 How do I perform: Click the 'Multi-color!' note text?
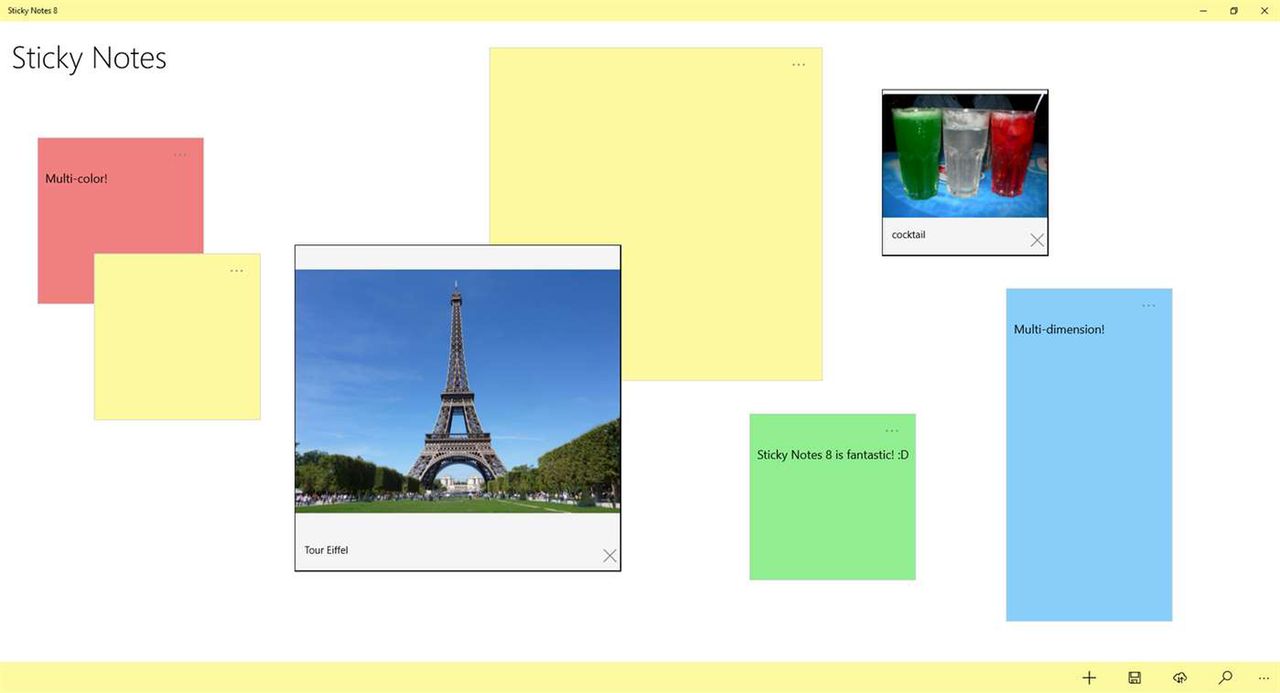[76, 179]
